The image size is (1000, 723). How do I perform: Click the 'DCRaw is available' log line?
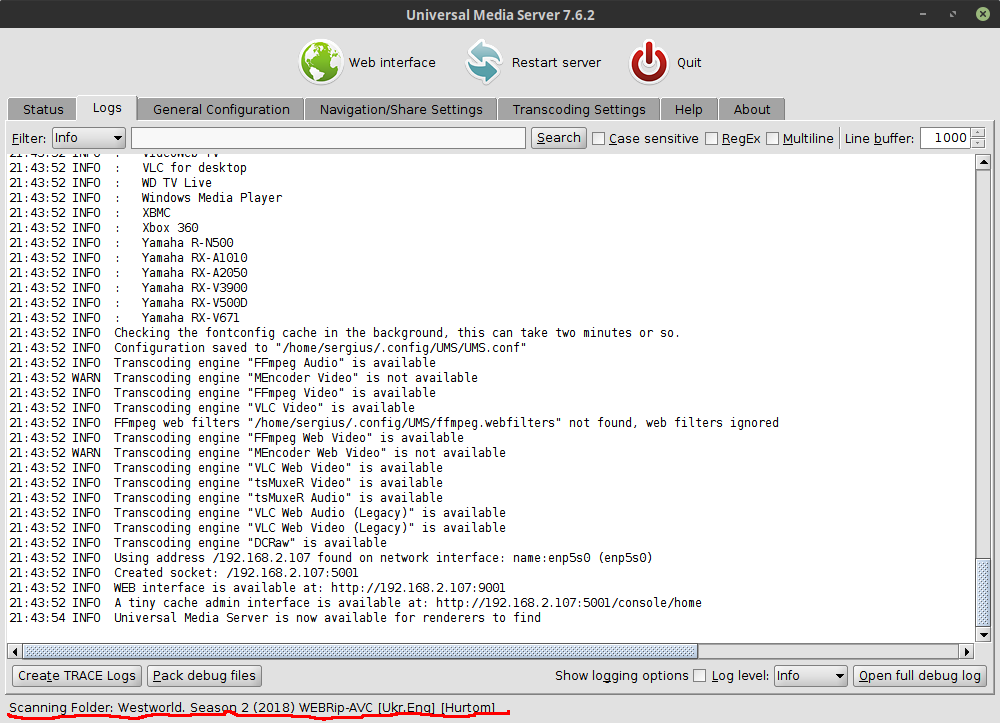198,543
